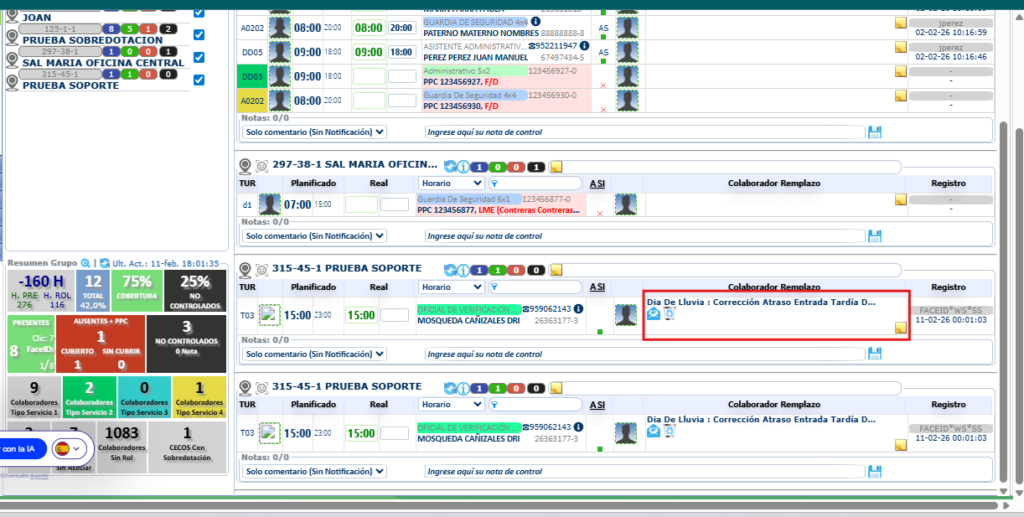Toggle the SAL MARIA OFICINA CENTRAL checkbox
The width and height of the screenshot is (1024, 517).
click(198, 57)
